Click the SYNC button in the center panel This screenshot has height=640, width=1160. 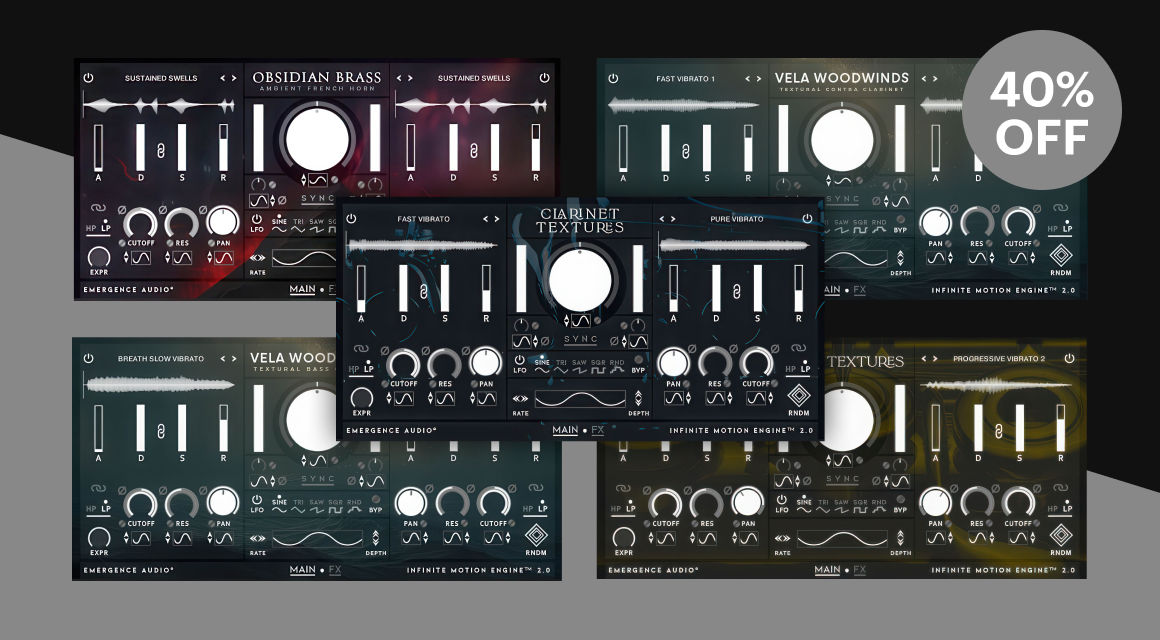(581, 338)
